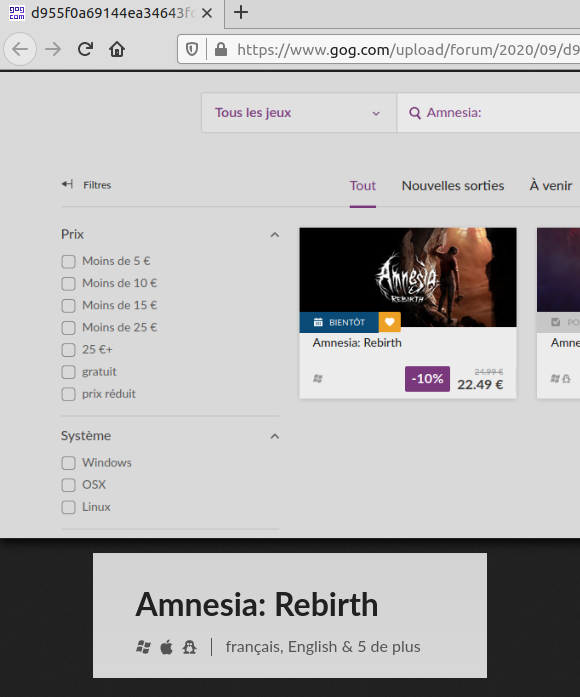The image size is (580, 697).
Task: Click the Windows icon in the bottom title panel
Action: [143, 647]
